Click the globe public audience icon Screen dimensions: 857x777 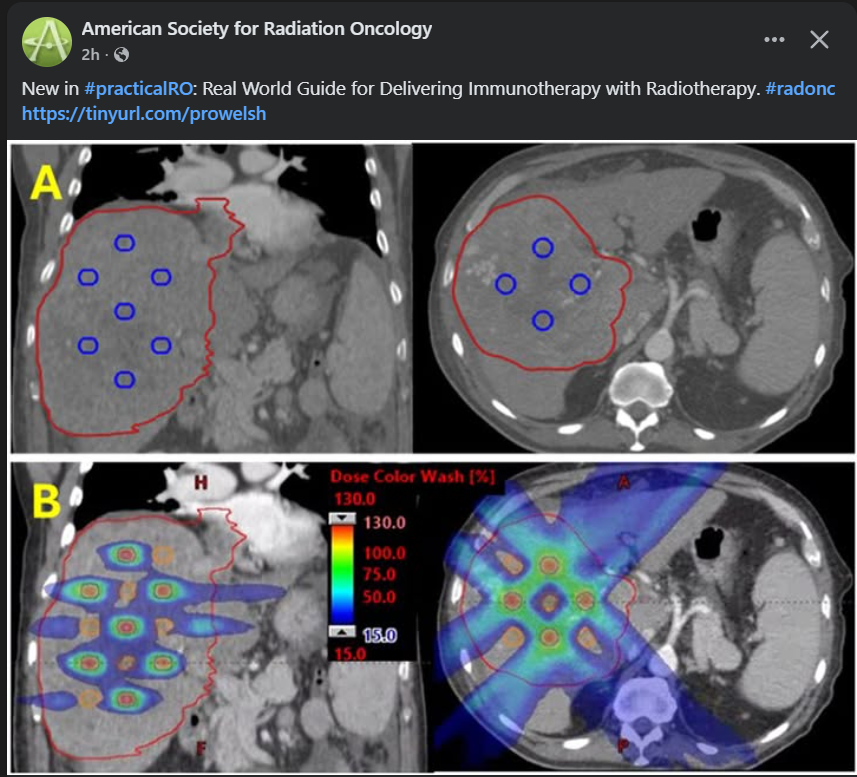coord(122,55)
